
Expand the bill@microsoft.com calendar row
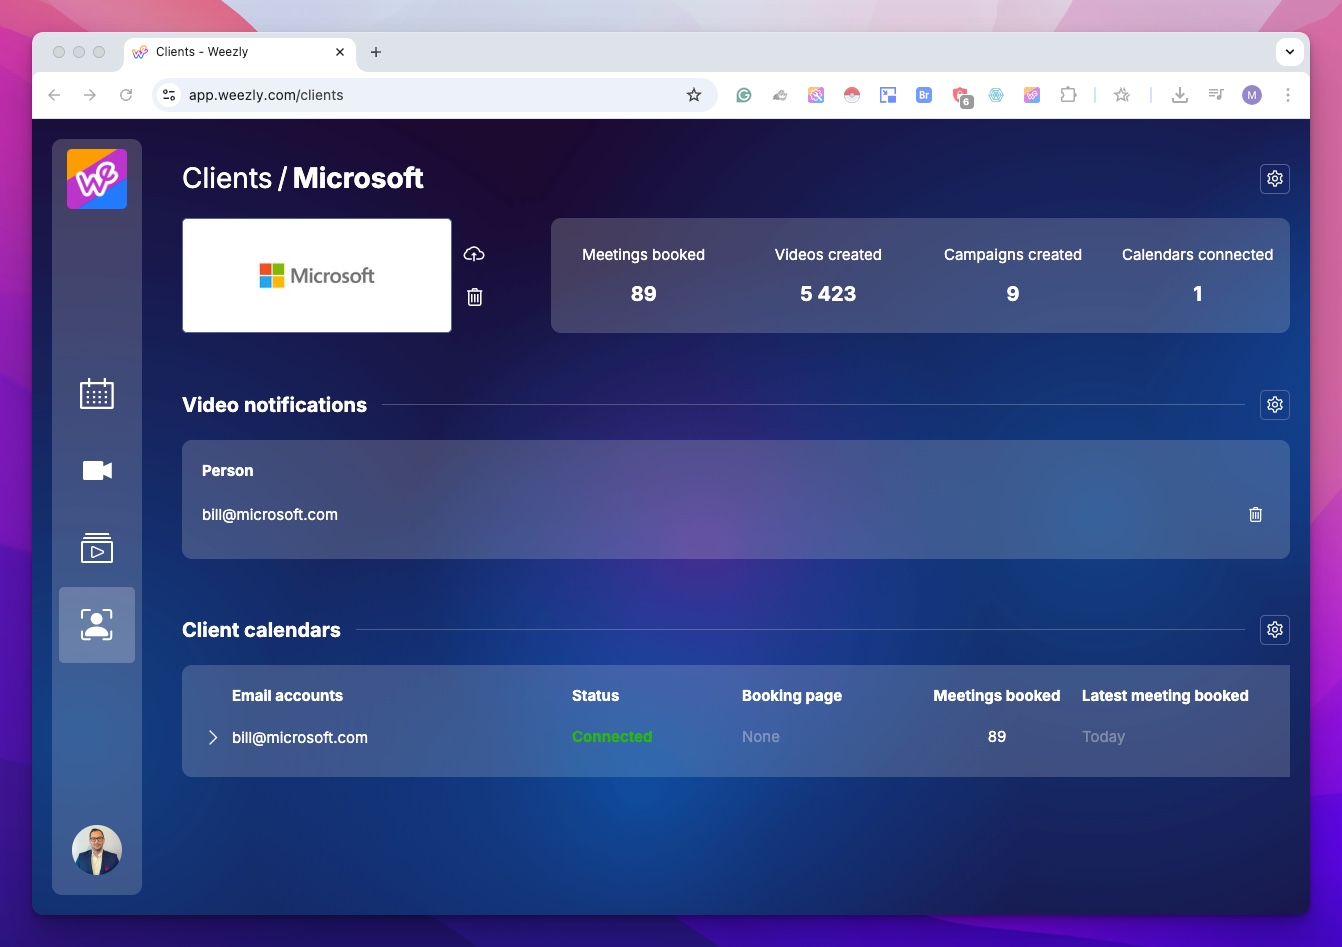coord(213,737)
